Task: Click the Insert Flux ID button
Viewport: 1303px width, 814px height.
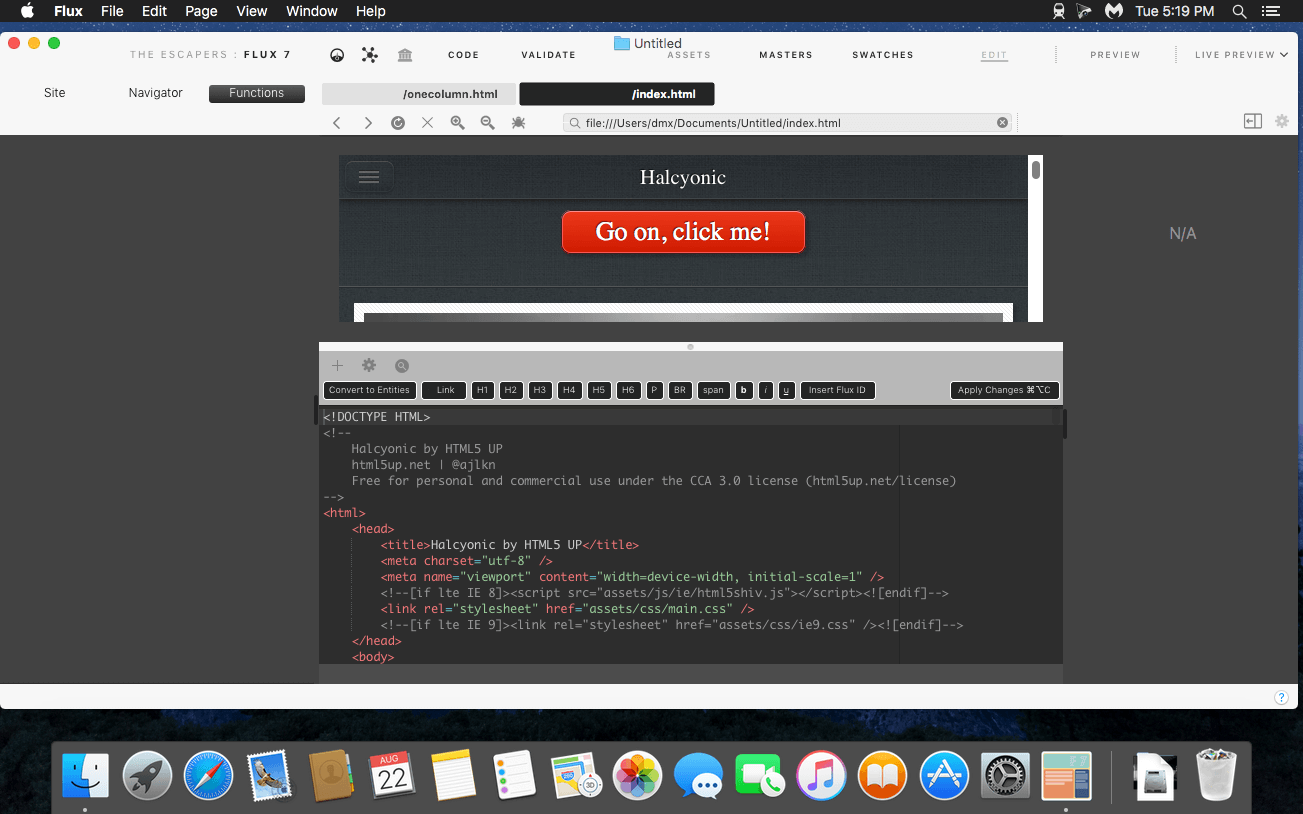Action: pos(837,390)
